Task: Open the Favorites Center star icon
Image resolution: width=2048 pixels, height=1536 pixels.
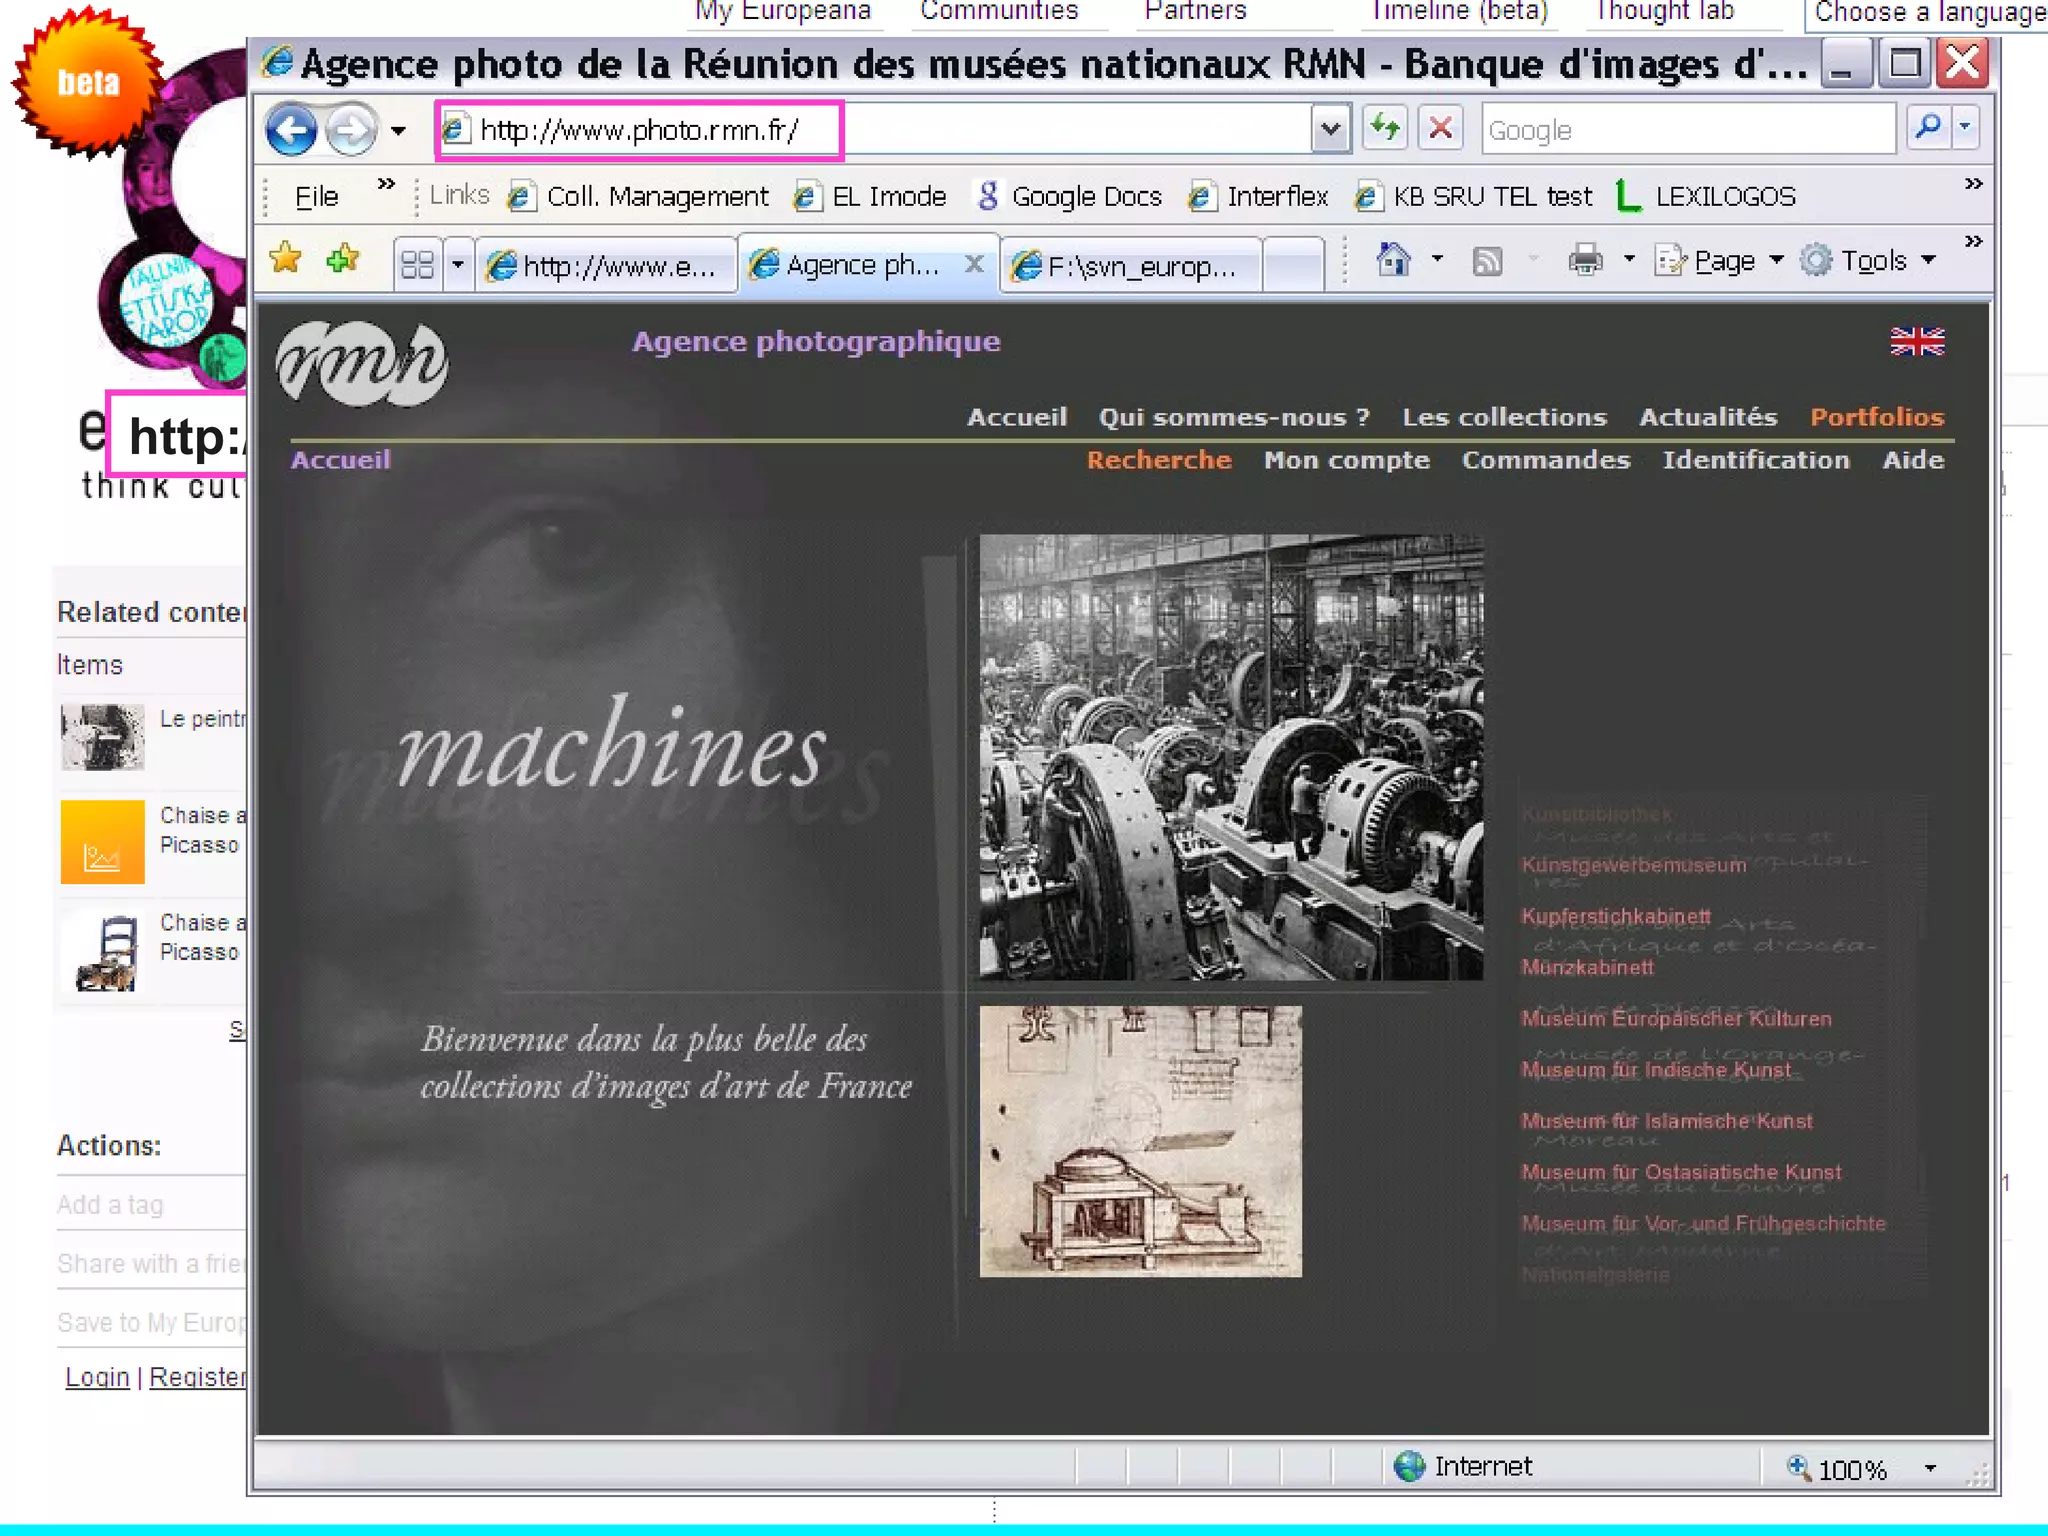Action: [286, 259]
